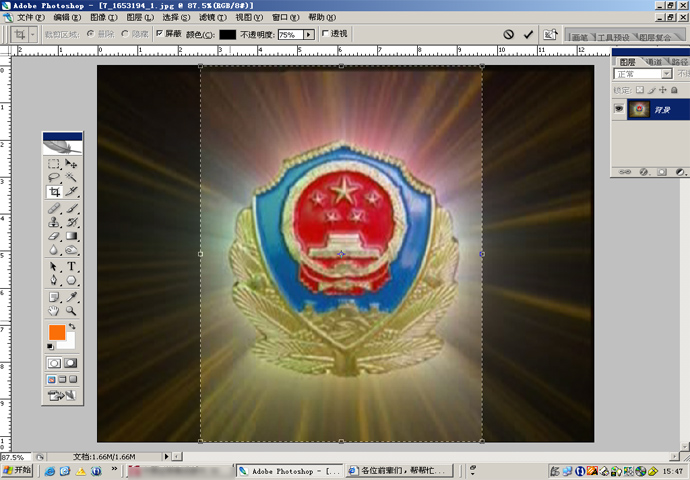Select the Clone Stamp tool

pos(54,222)
